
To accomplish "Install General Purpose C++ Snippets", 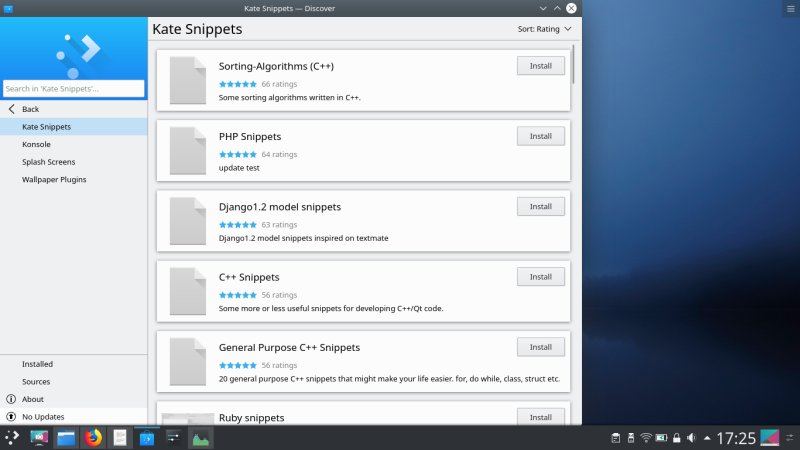I will (541, 347).
